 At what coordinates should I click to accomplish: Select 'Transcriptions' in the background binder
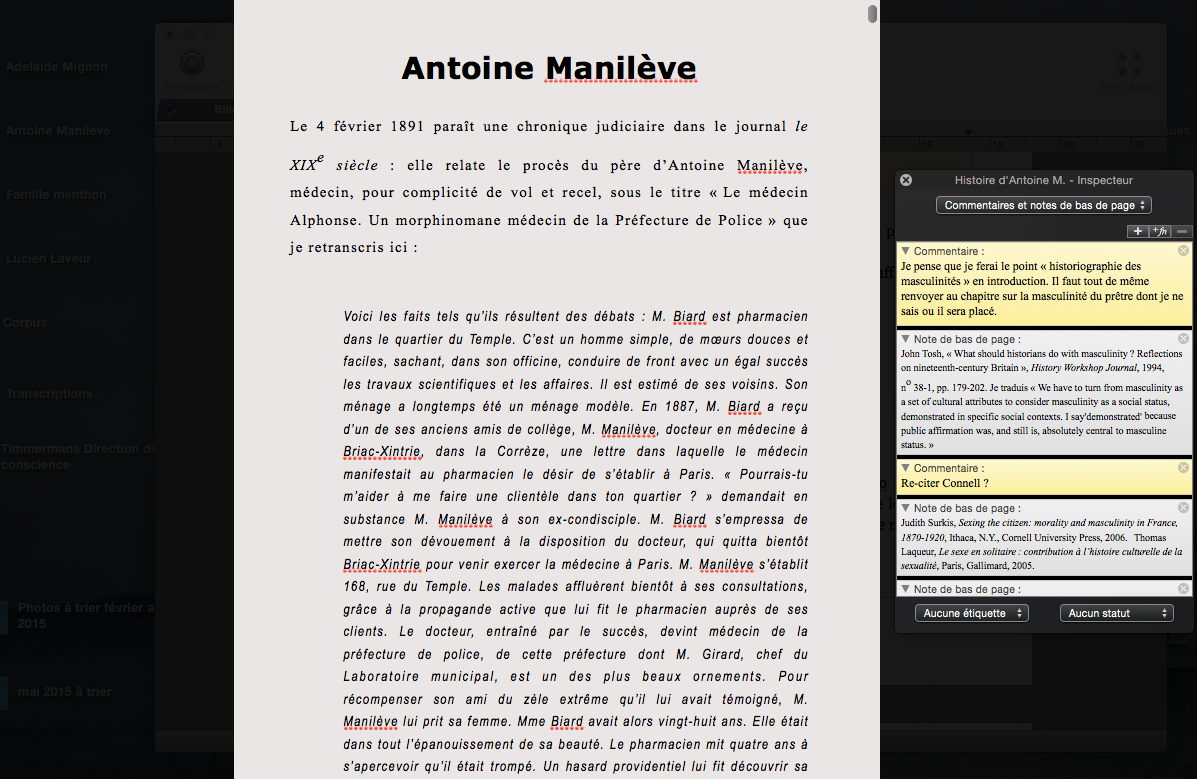tap(49, 393)
